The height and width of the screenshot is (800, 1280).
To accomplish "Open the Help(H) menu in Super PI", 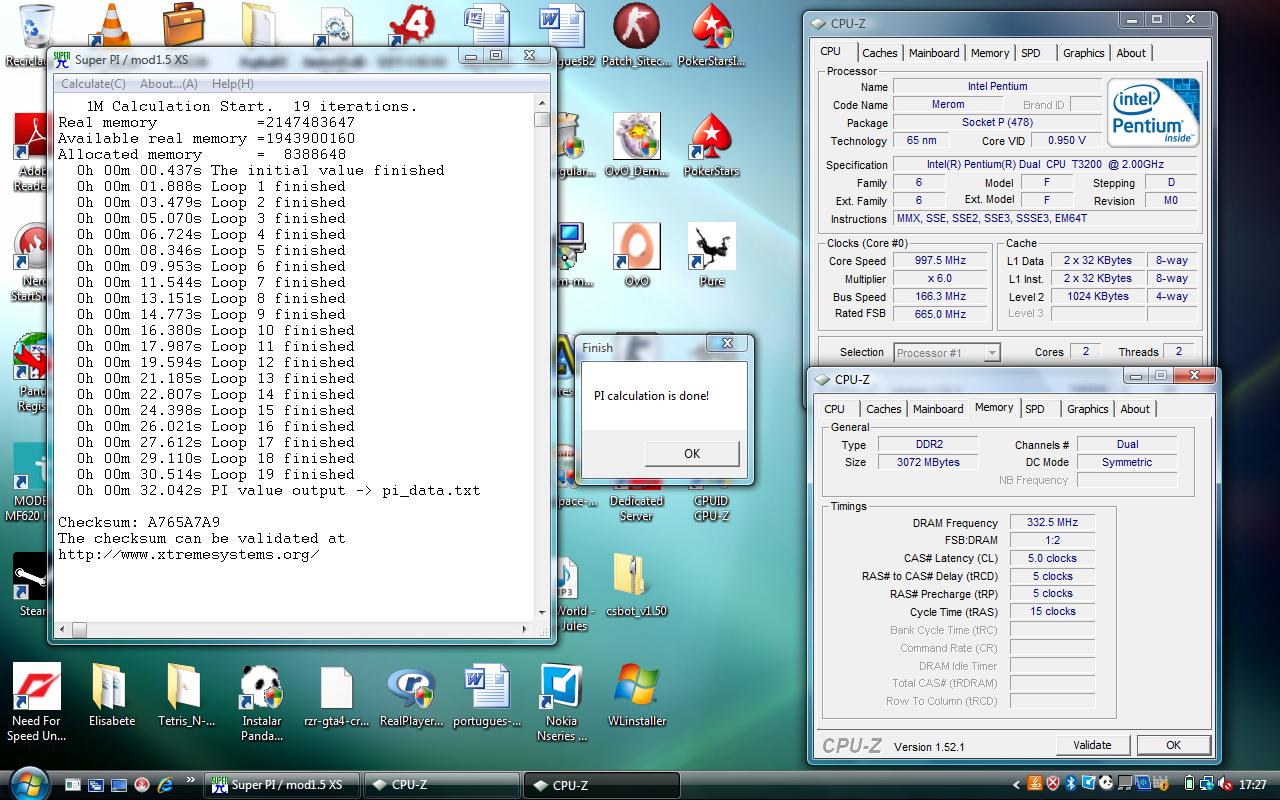I will [x=232, y=84].
